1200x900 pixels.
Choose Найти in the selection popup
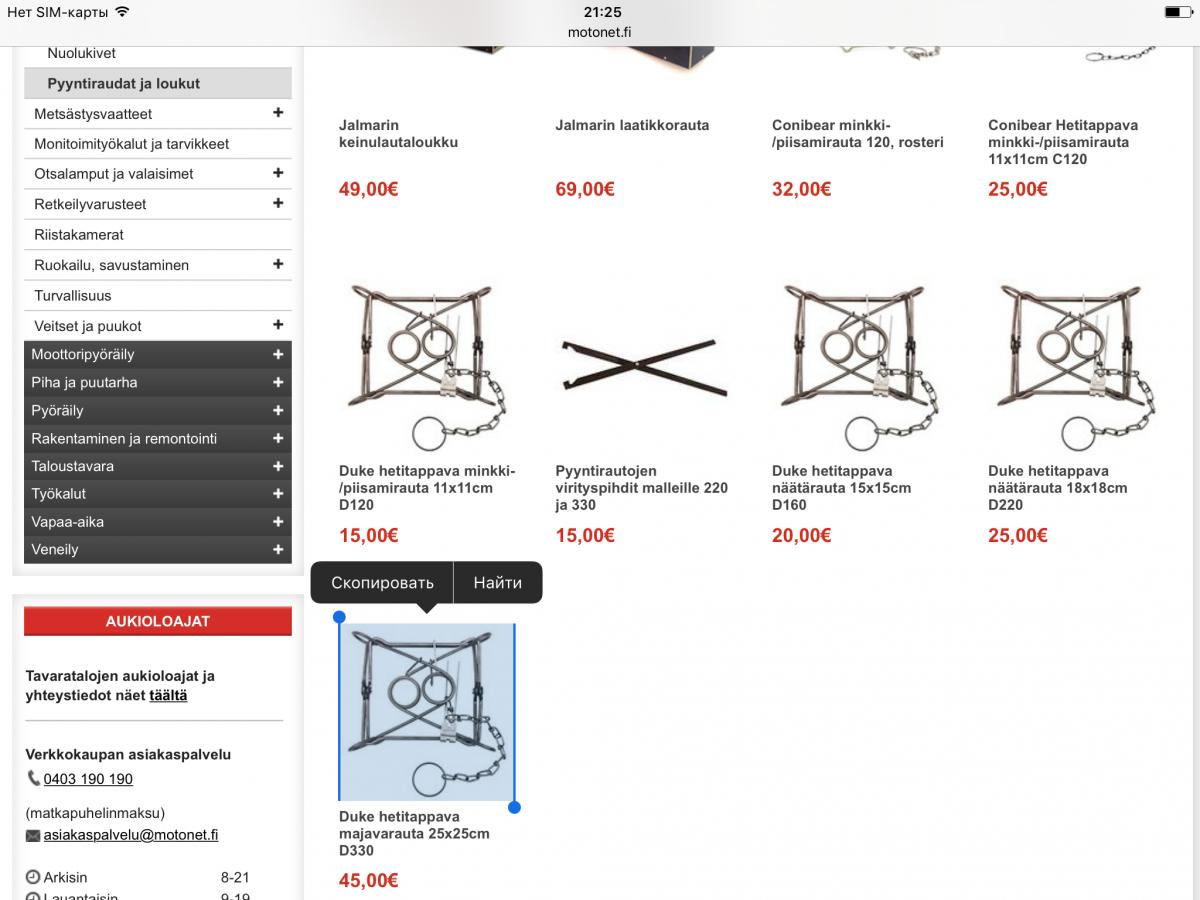(498, 583)
